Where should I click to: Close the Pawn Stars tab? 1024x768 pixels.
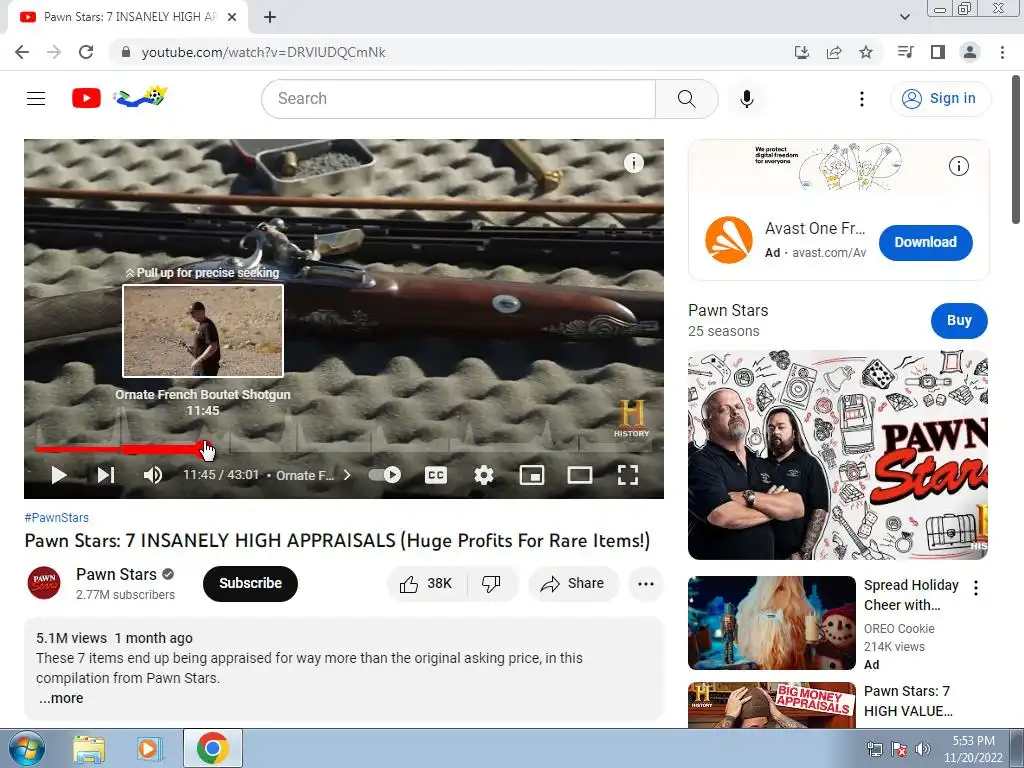(x=232, y=17)
